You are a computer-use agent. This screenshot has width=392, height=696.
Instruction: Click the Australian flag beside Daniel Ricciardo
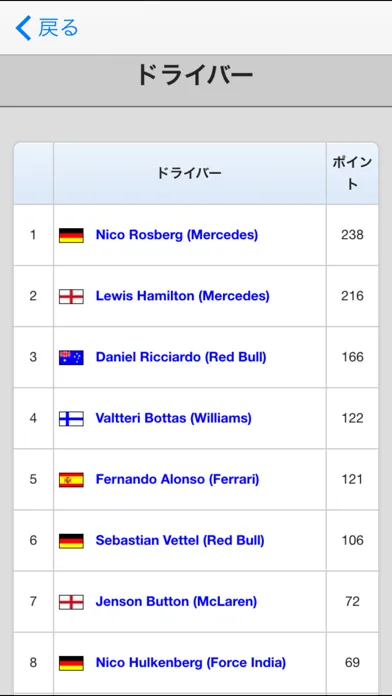(x=71, y=358)
